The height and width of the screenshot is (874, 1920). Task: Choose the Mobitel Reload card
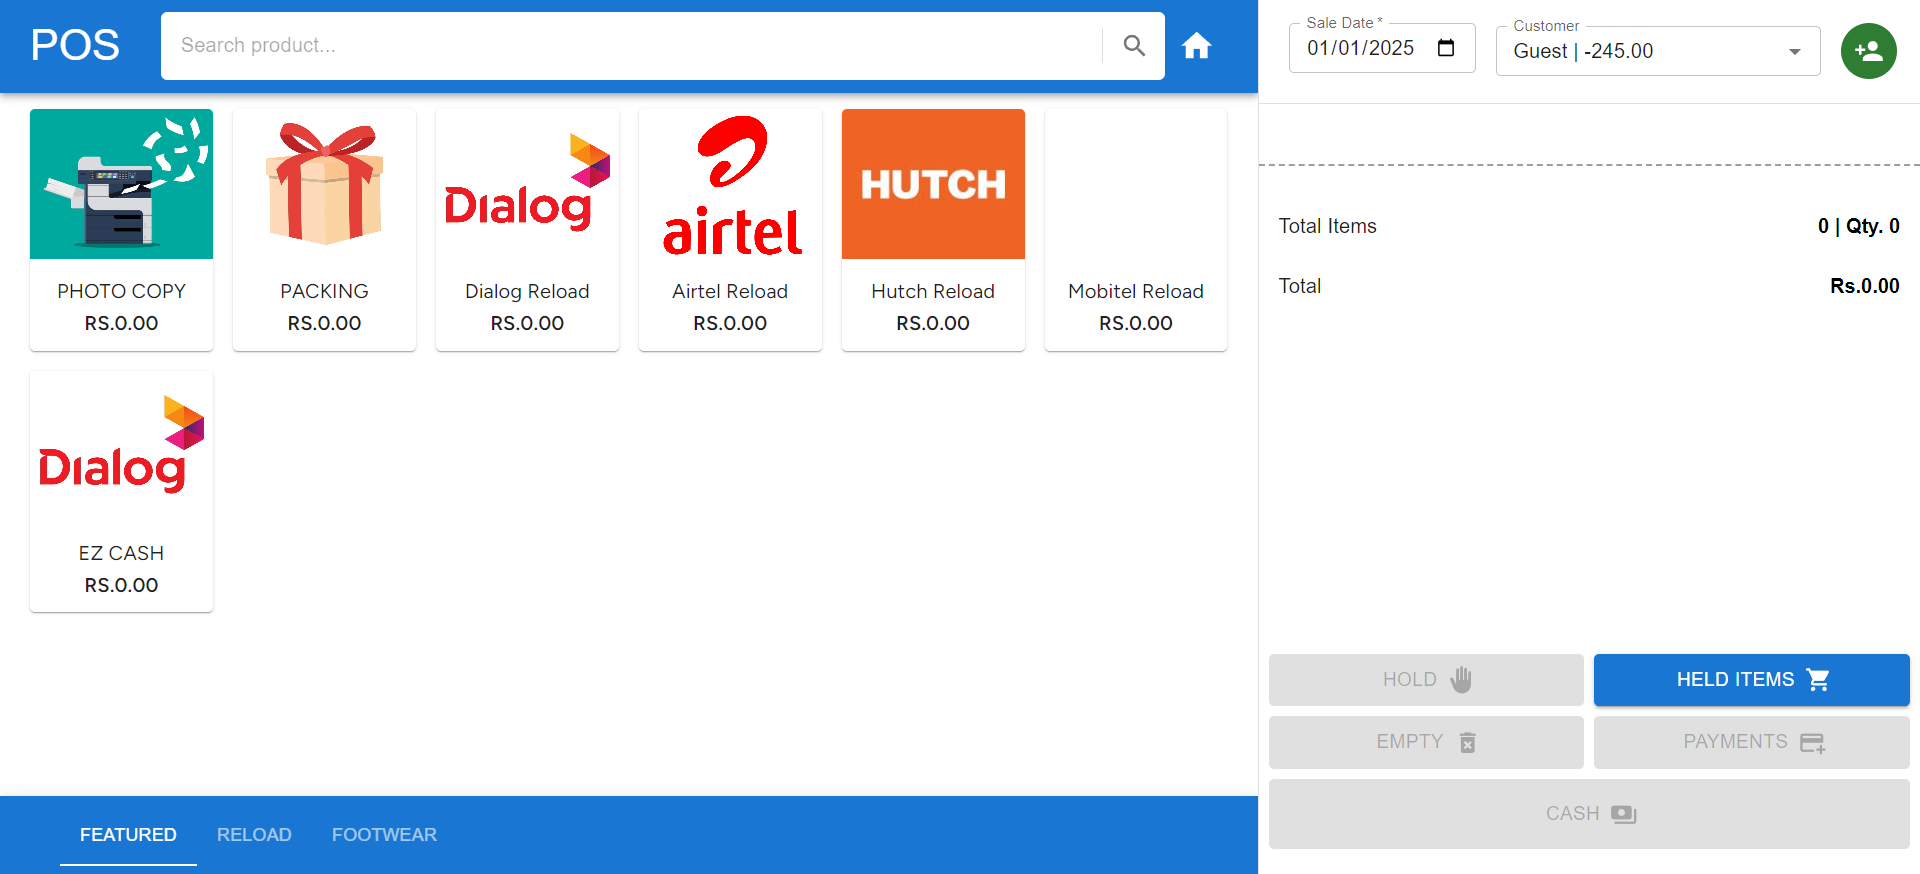point(1135,230)
